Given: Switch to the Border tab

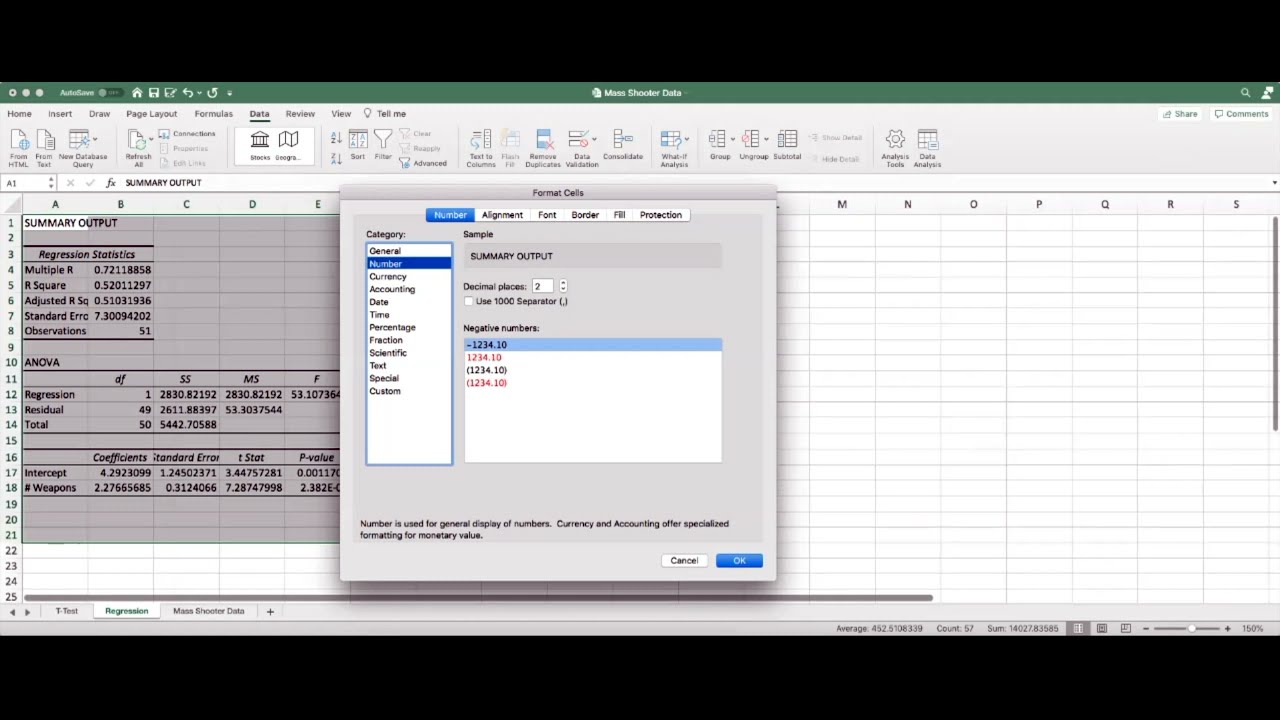Looking at the screenshot, I should (585, 215).
